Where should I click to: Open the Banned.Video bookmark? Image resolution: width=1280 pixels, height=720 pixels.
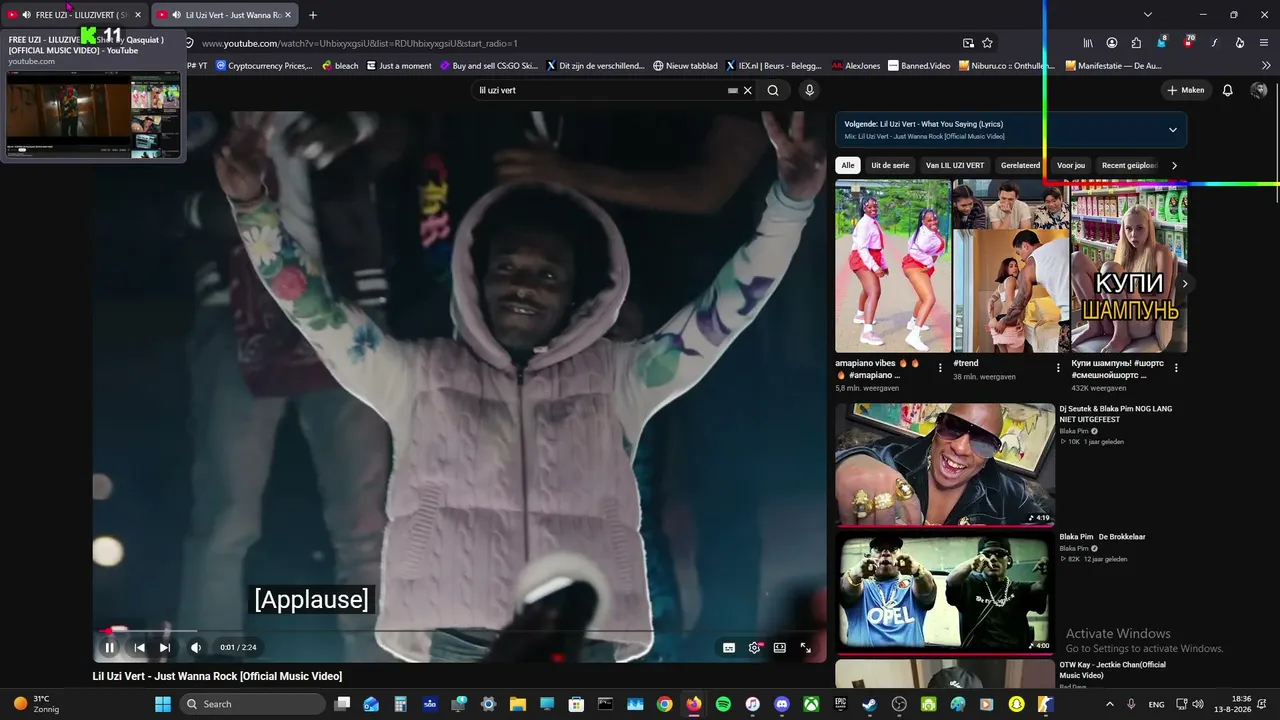coord(919,66)
